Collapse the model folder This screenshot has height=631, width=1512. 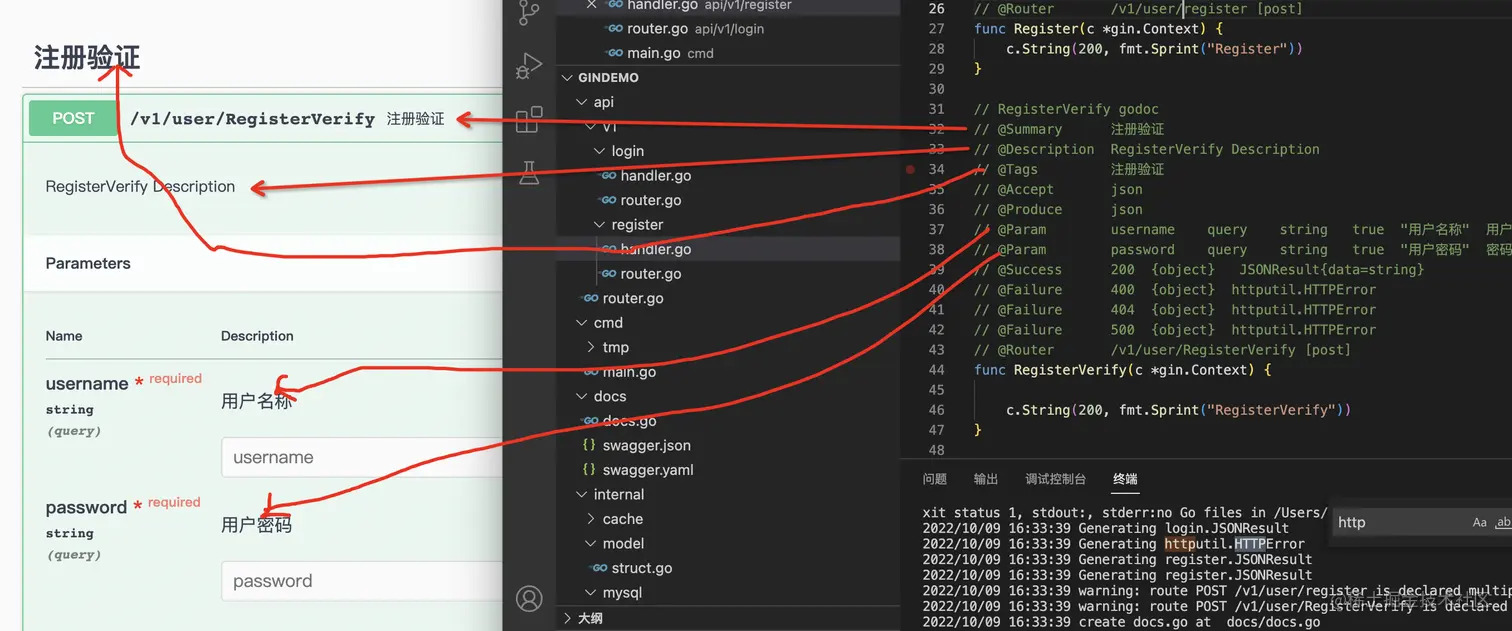(x=591, y=543)
